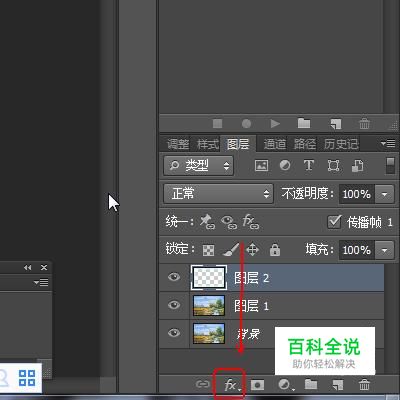This screenshot has height=400, width=400.
Task: Click the 填充 100% value field
Action: click(357, 250)
